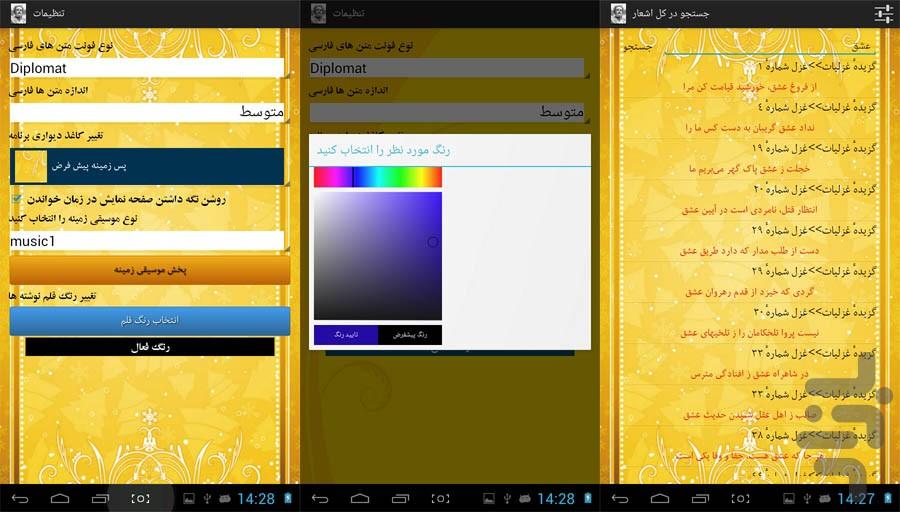Click the default wallpaper thumbnail beside پس زمینه پیش فرض
The width and height of the screenshot is (900, 512).
[x=32, y=166]
